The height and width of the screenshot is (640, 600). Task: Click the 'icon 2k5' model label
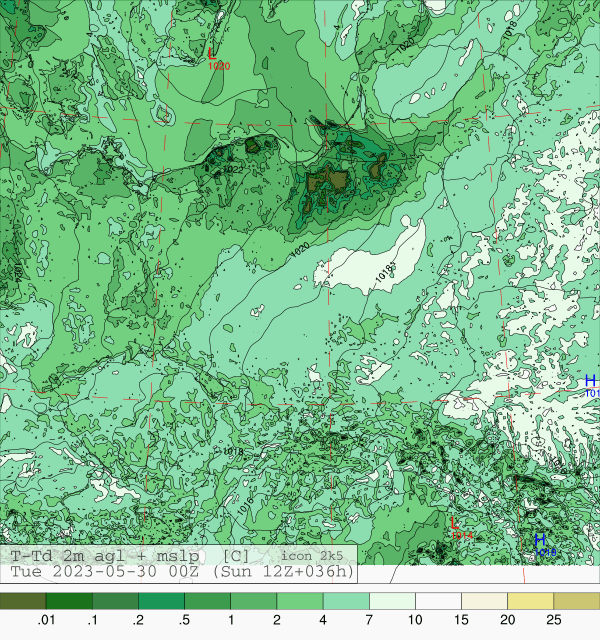pyautogui.click(x=312, y=555)
